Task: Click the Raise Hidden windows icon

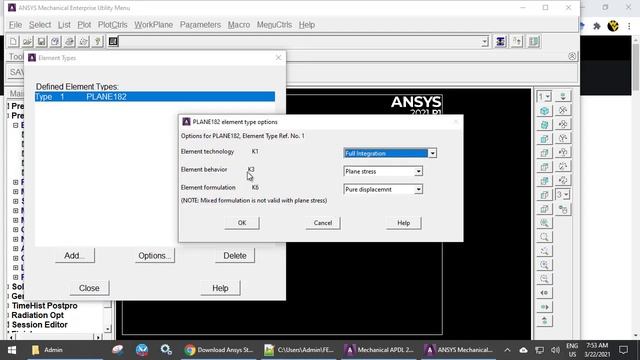Action: click(x=500, y=42)
